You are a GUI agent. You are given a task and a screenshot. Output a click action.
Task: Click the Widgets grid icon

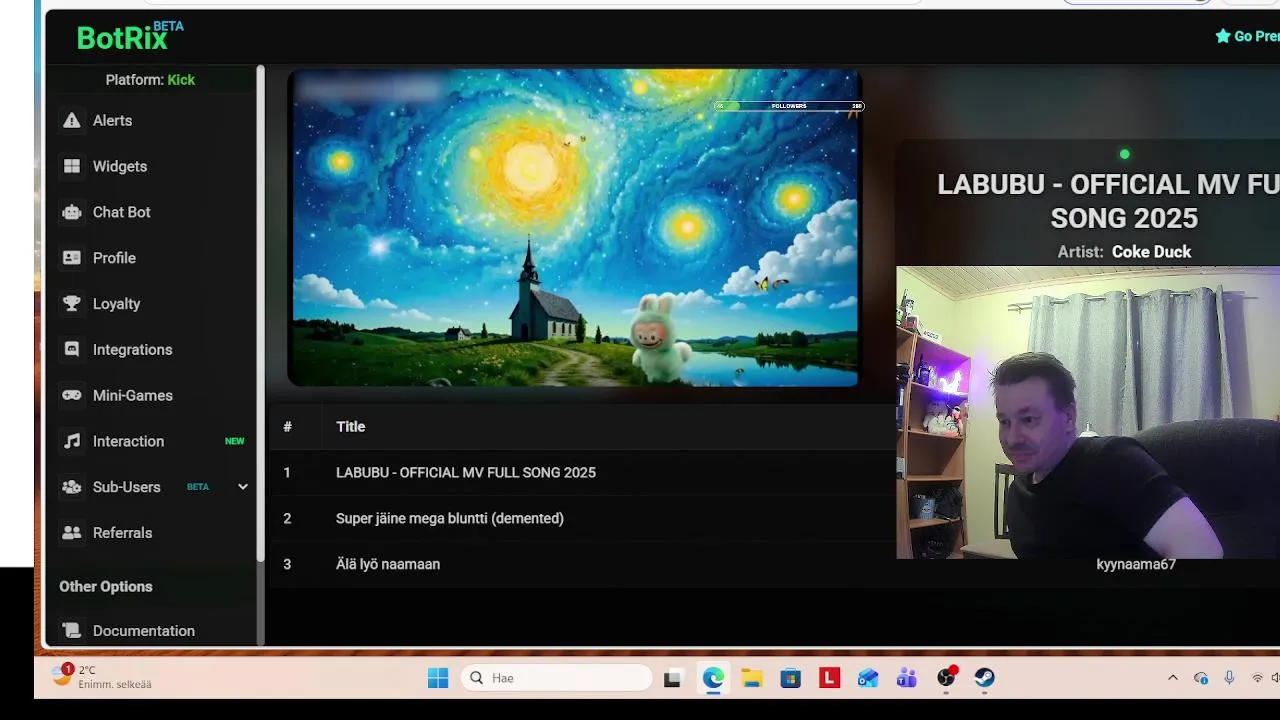(72, 166)
